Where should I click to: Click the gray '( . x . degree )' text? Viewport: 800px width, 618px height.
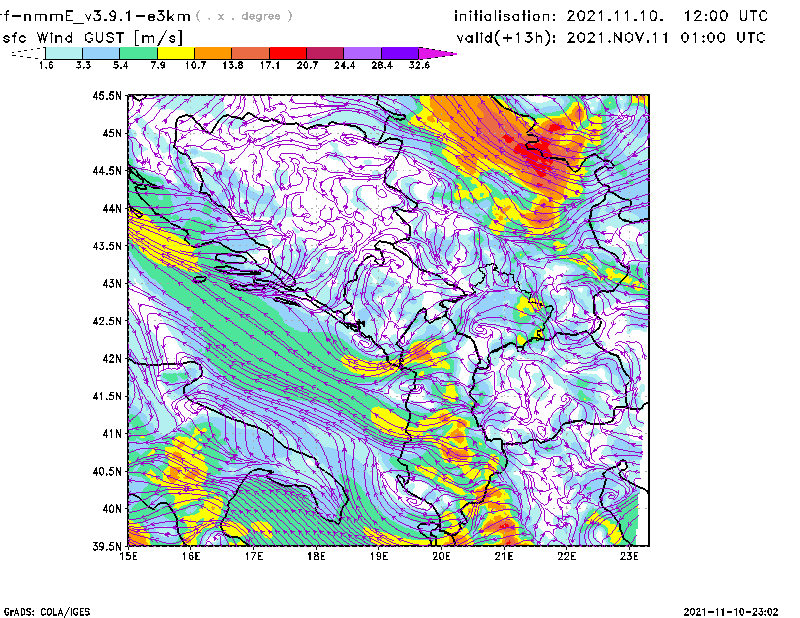pos(244,16)
